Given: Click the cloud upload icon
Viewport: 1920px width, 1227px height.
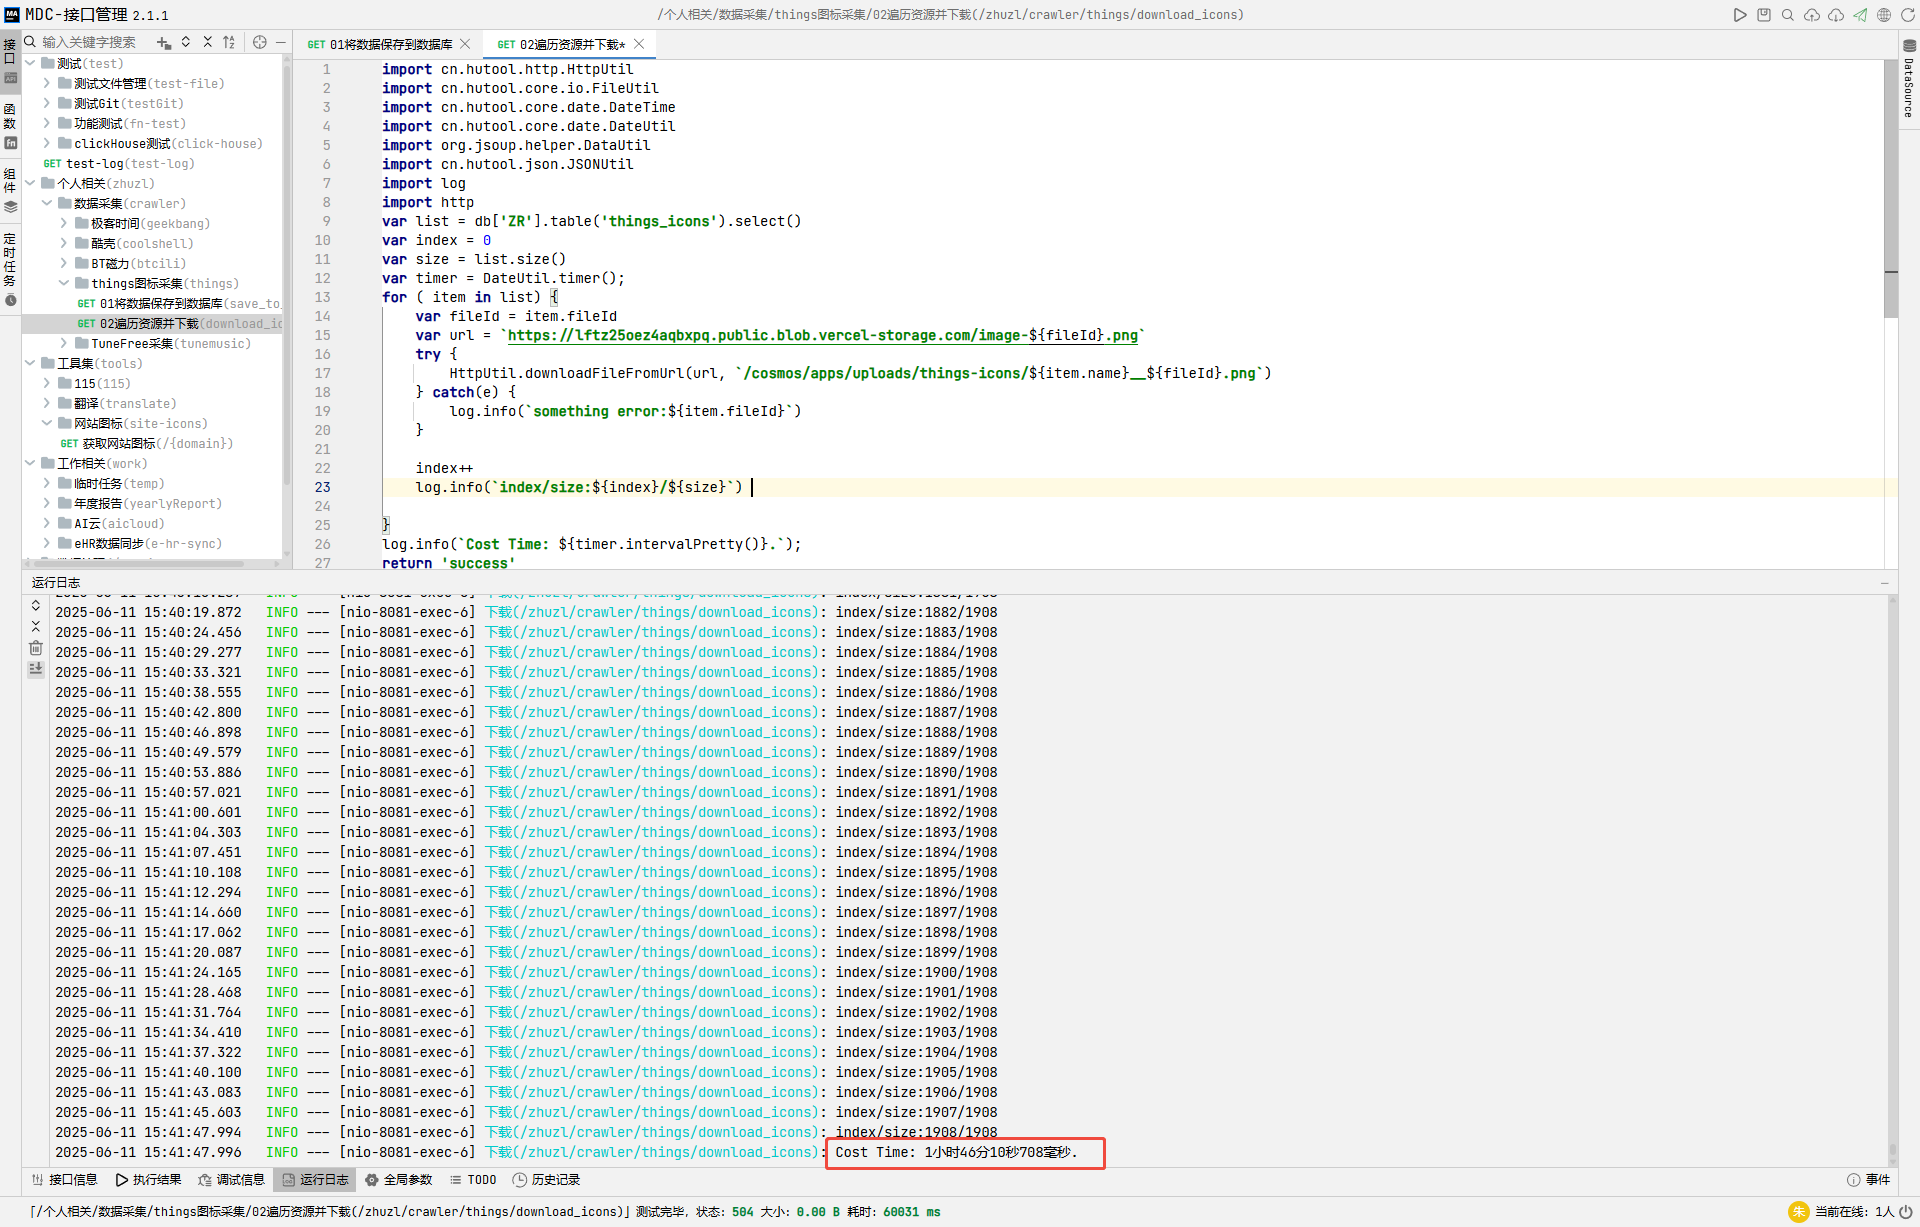Looking at the screenshot, I should coord(1812,15).
